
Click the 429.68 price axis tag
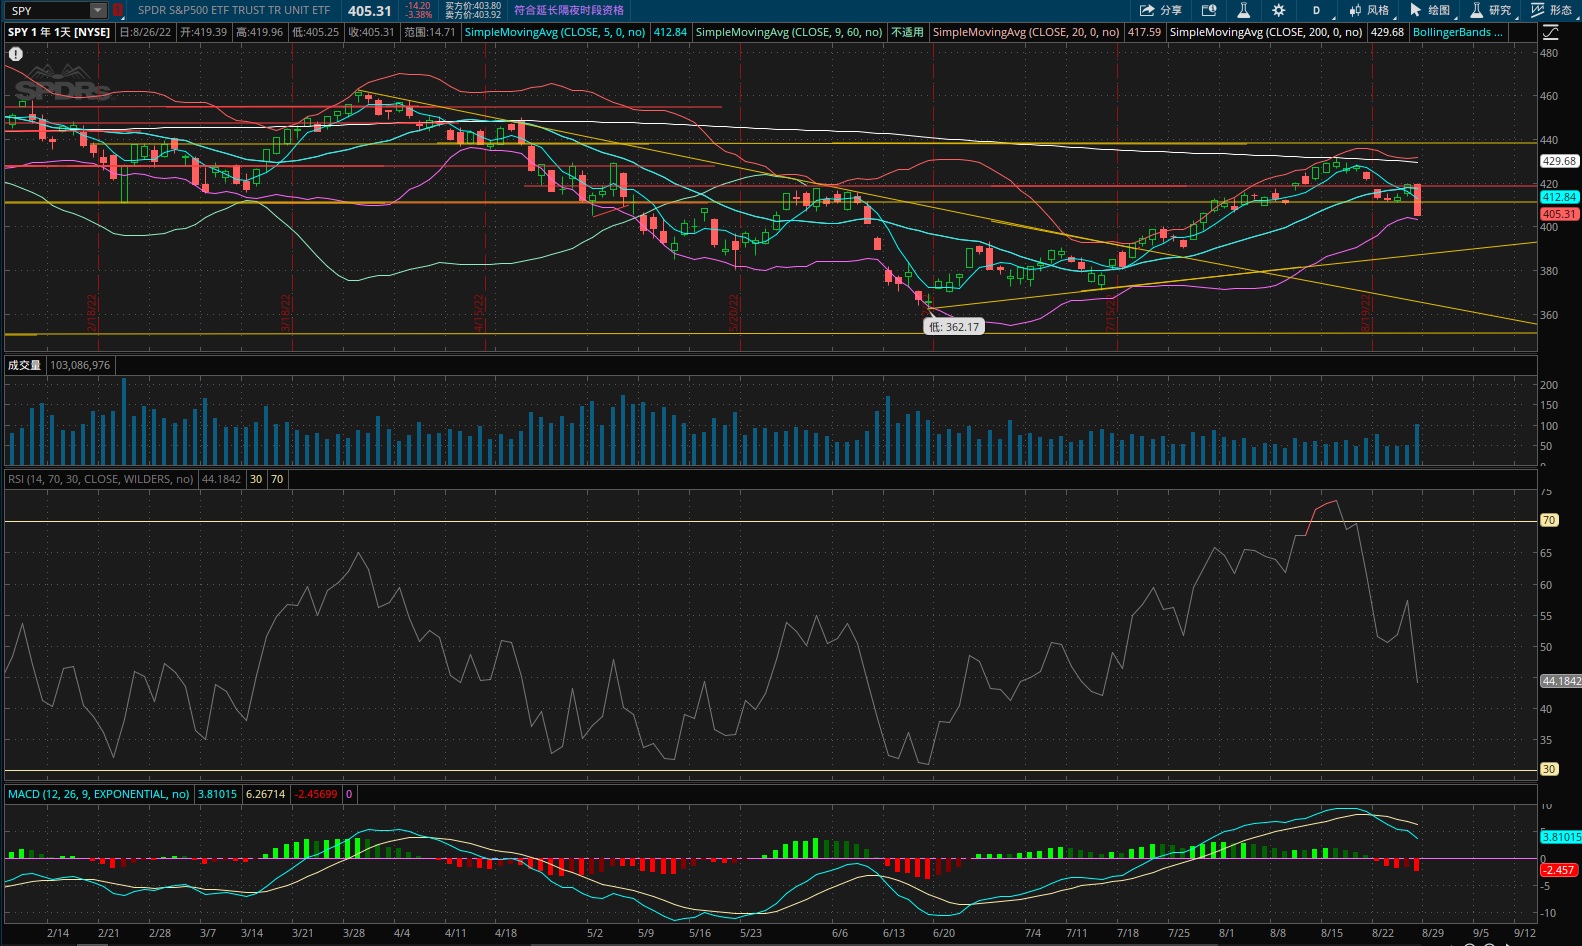coord(1558,161)
